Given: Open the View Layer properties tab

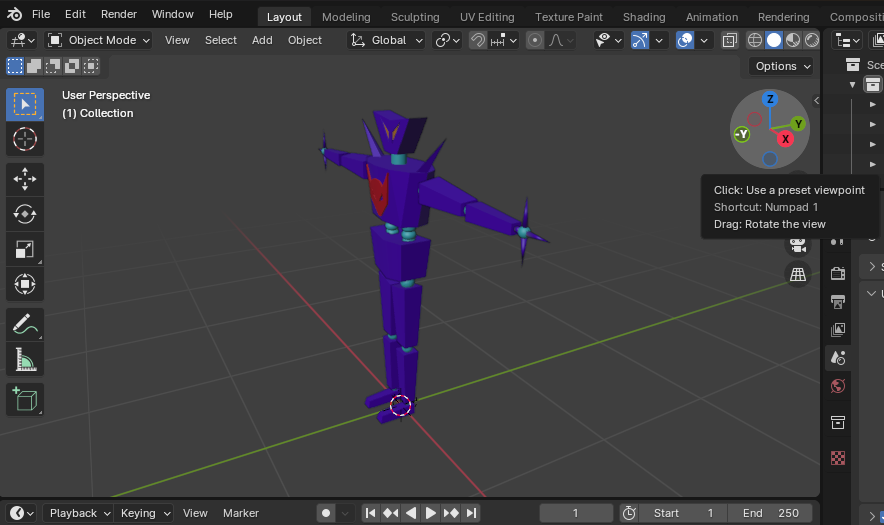Looking at the screenshot, I should point(838,330).
